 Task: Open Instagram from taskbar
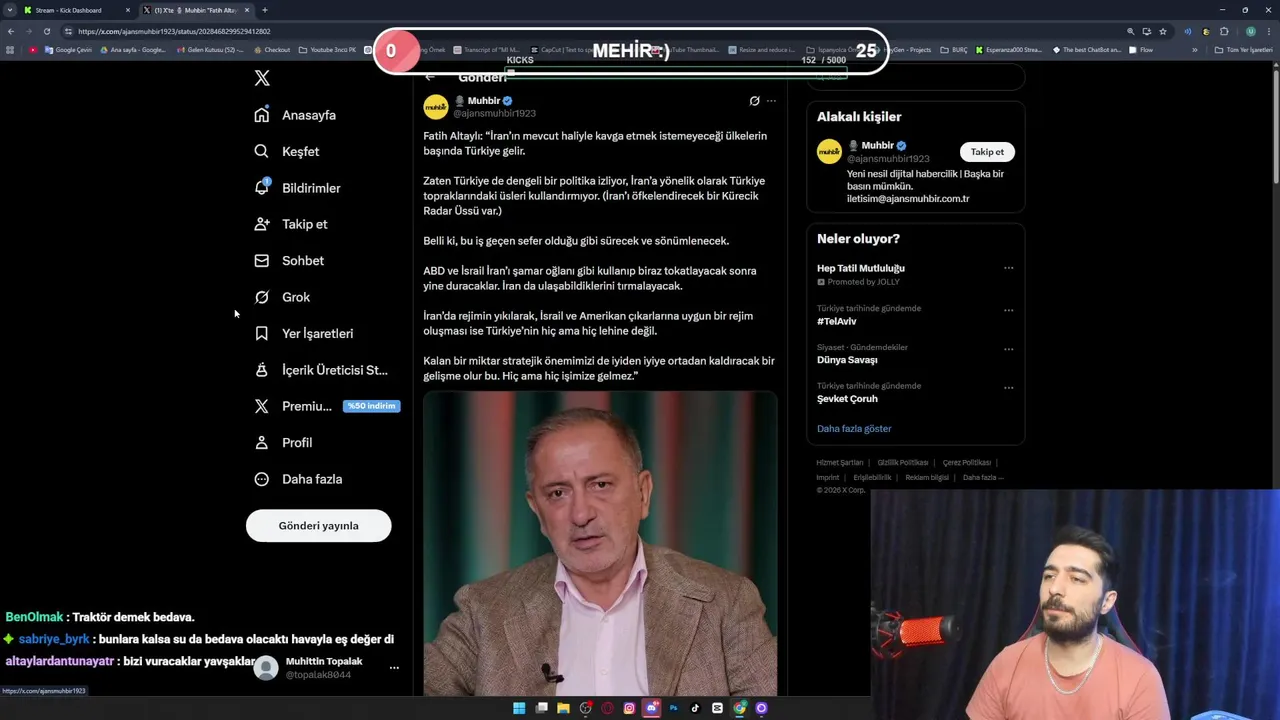[x=629, y=708]
